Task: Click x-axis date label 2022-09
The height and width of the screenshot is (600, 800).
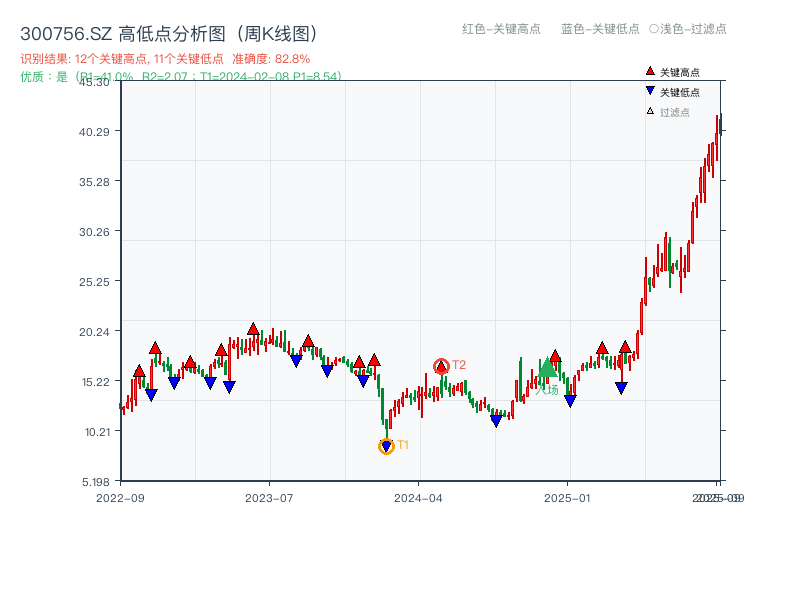Action: point(120,498)
